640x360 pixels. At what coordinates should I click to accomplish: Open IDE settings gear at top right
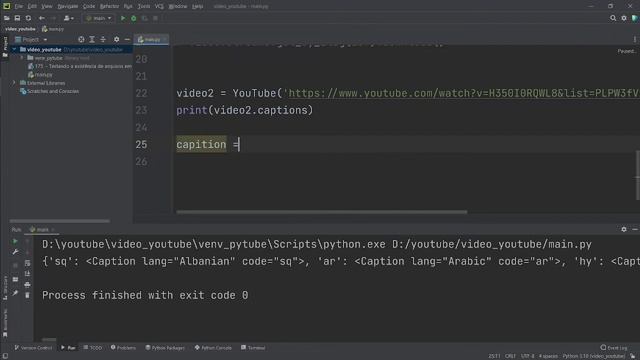624,18
